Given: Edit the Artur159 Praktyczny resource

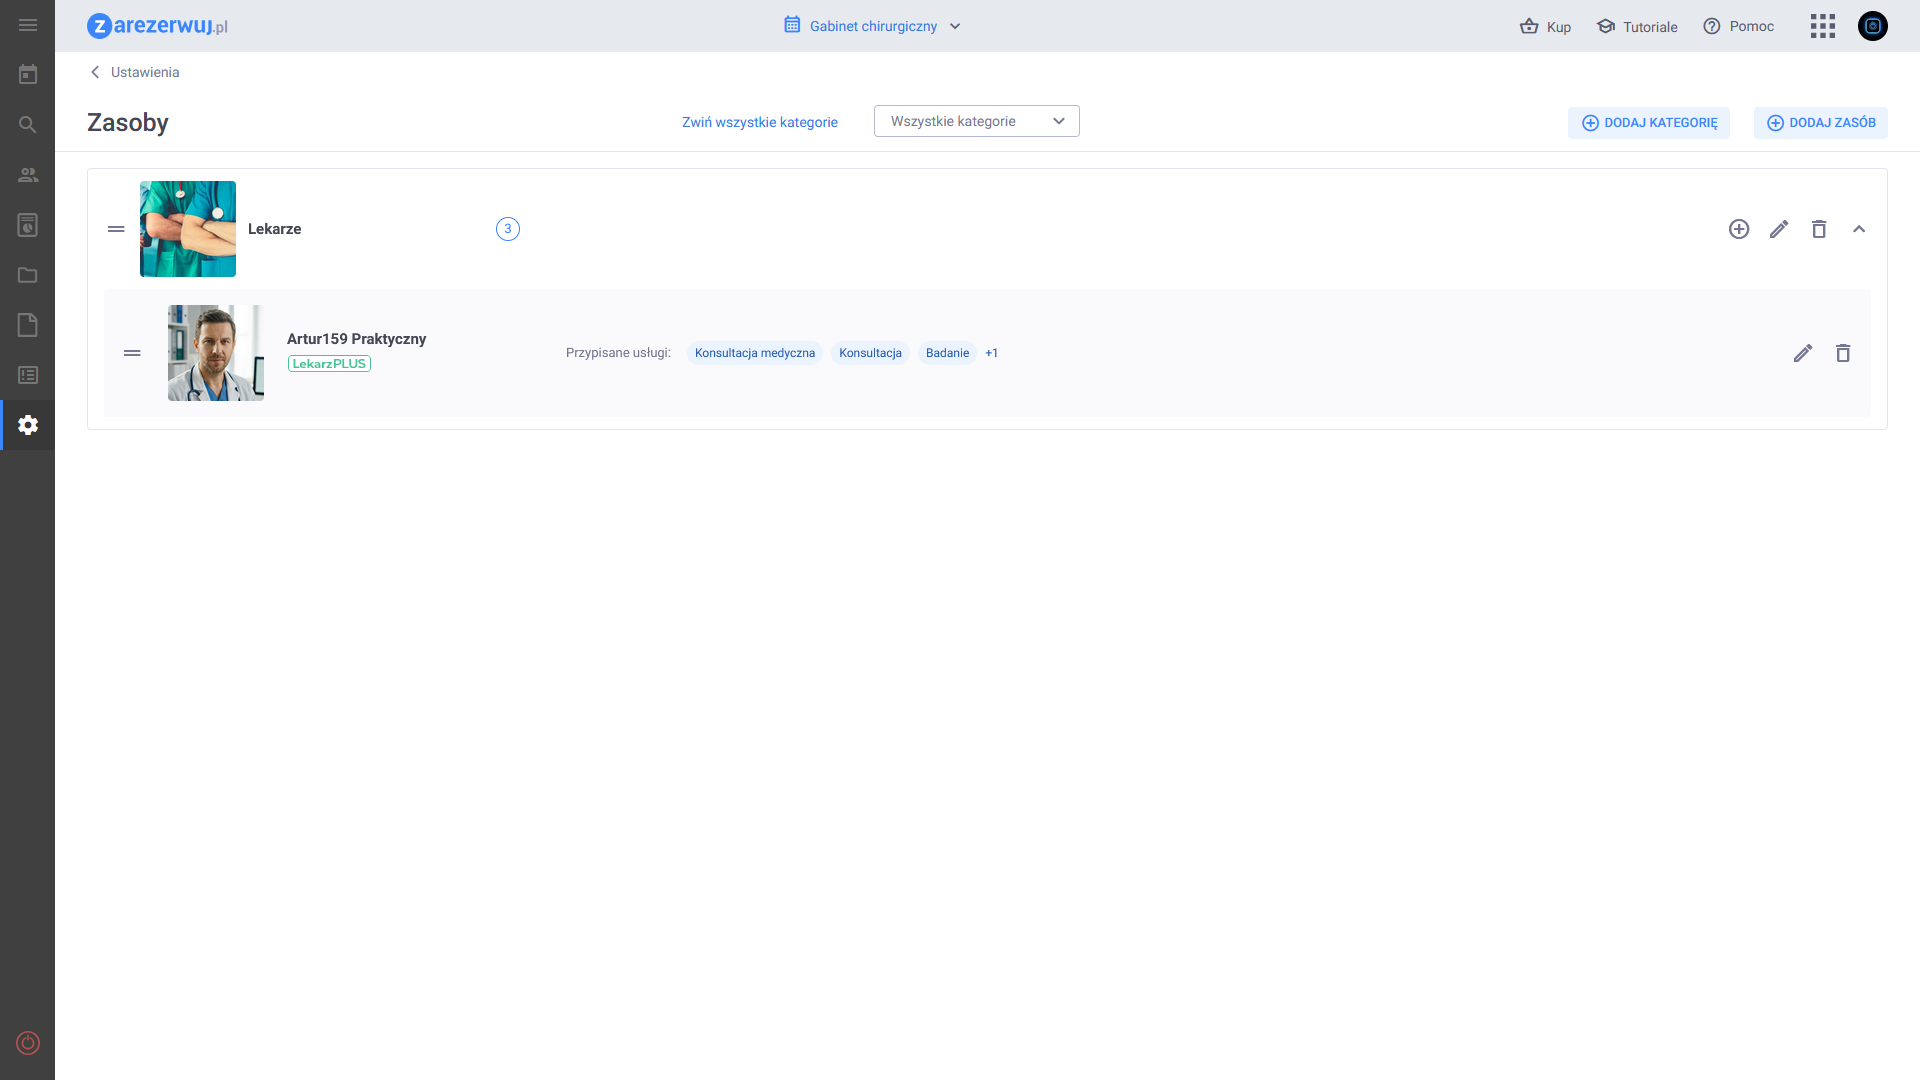Looking at the screenshot, I should coord(1803,353).
